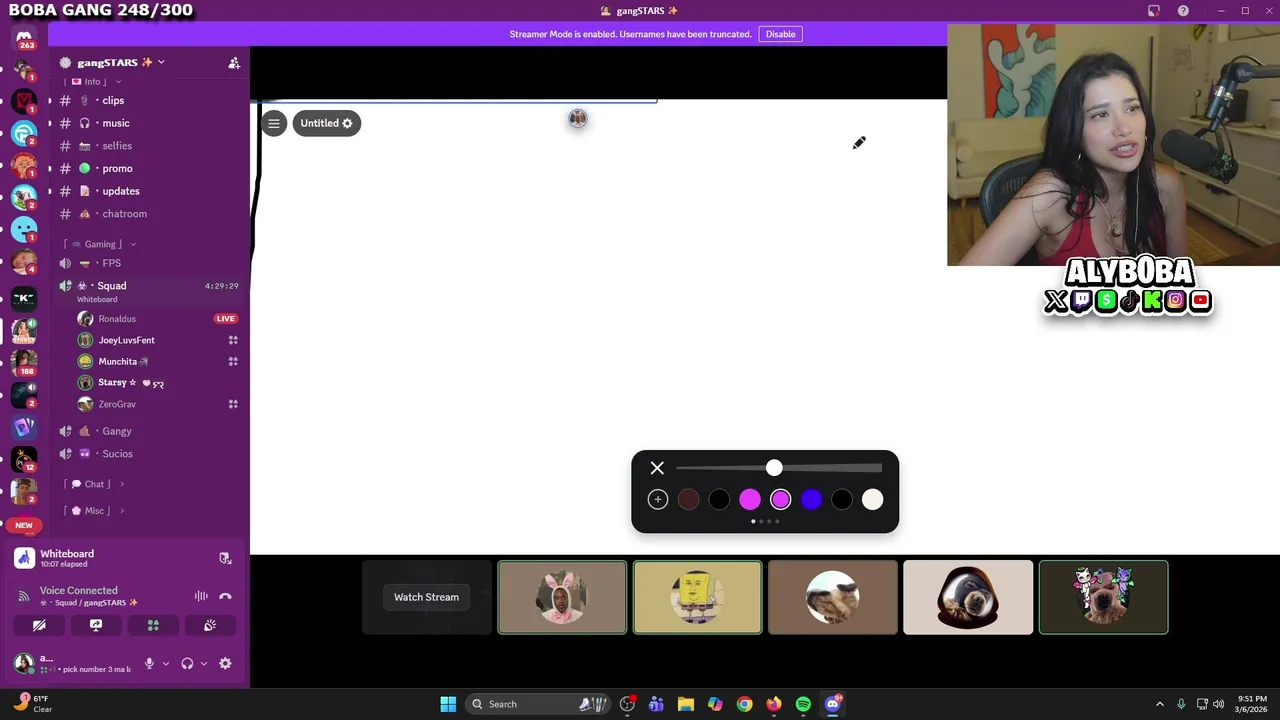1280x720 pixels.
Task: Add a custom color with the plus button
Action: (x=658, y=499)
